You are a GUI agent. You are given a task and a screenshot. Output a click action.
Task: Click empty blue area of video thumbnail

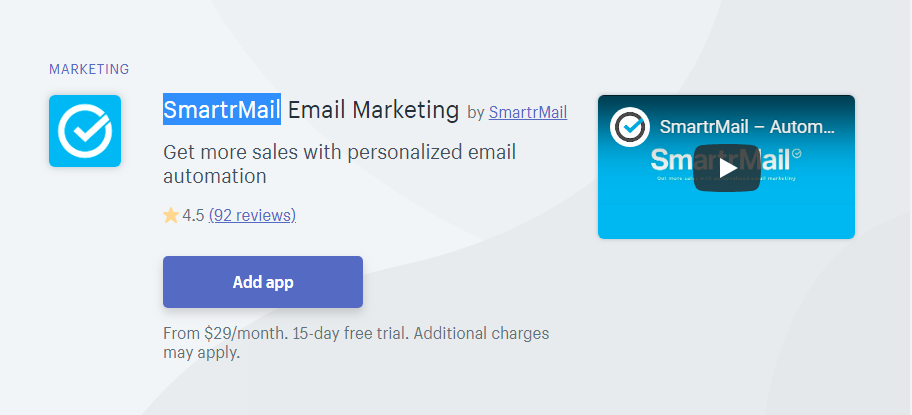[726, 214]
